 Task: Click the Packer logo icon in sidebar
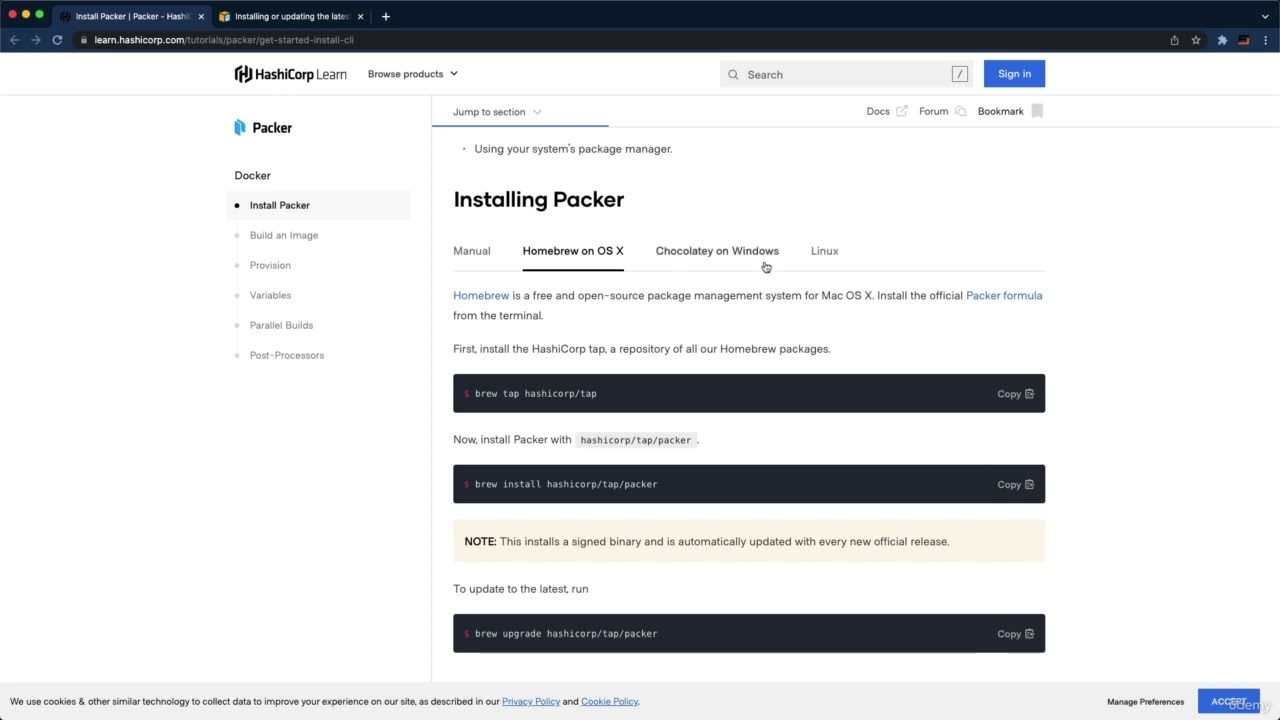coord(240,127)
